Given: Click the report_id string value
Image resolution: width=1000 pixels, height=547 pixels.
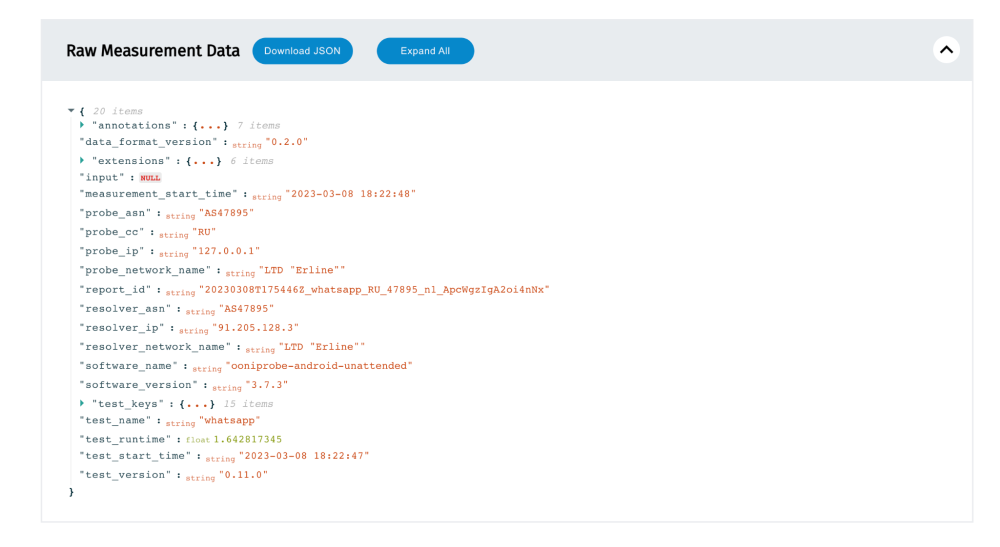Looking at the screenshot, I should pyautogui.click(x=374, y=290).
